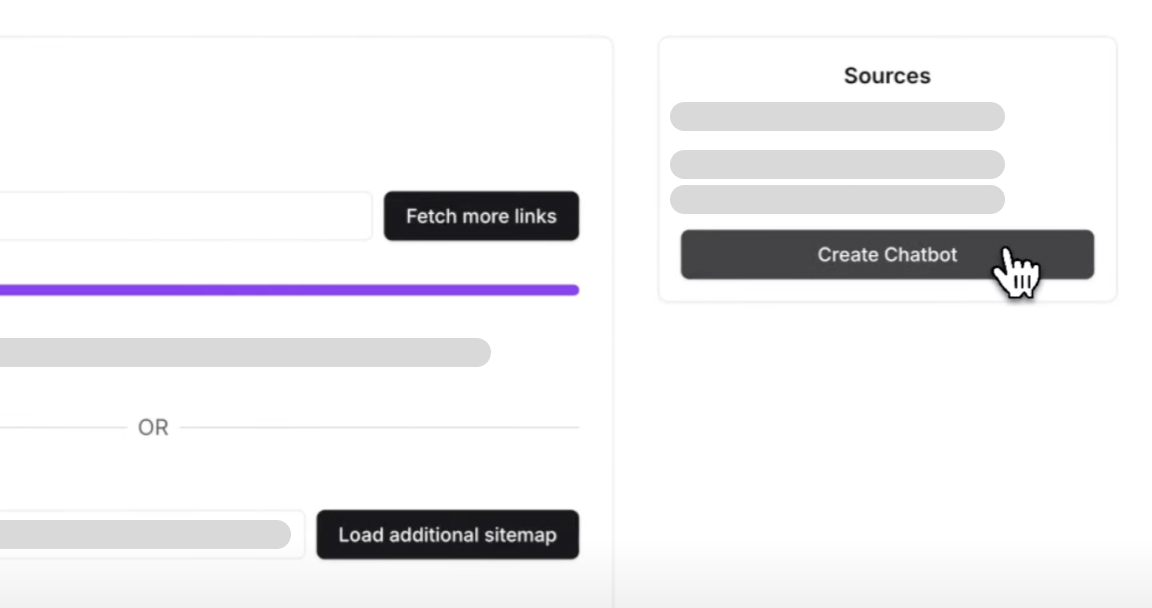Click the Sources card's bottom padding under Create Chatbot
The width and height of the screenshot is (1152, 608).
tap(887, 291)
